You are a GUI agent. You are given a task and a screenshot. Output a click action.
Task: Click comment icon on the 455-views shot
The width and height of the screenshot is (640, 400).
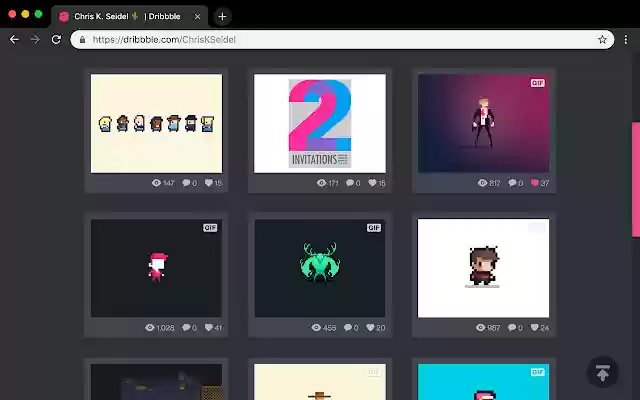[x=348, y=327]
